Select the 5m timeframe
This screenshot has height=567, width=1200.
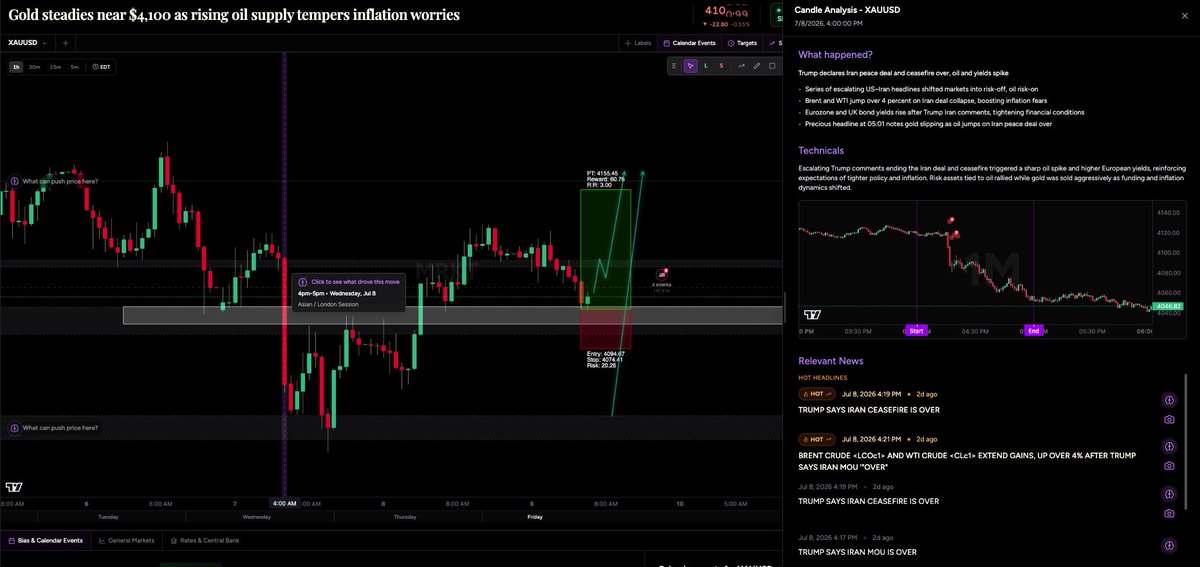[x=74, y=66]
